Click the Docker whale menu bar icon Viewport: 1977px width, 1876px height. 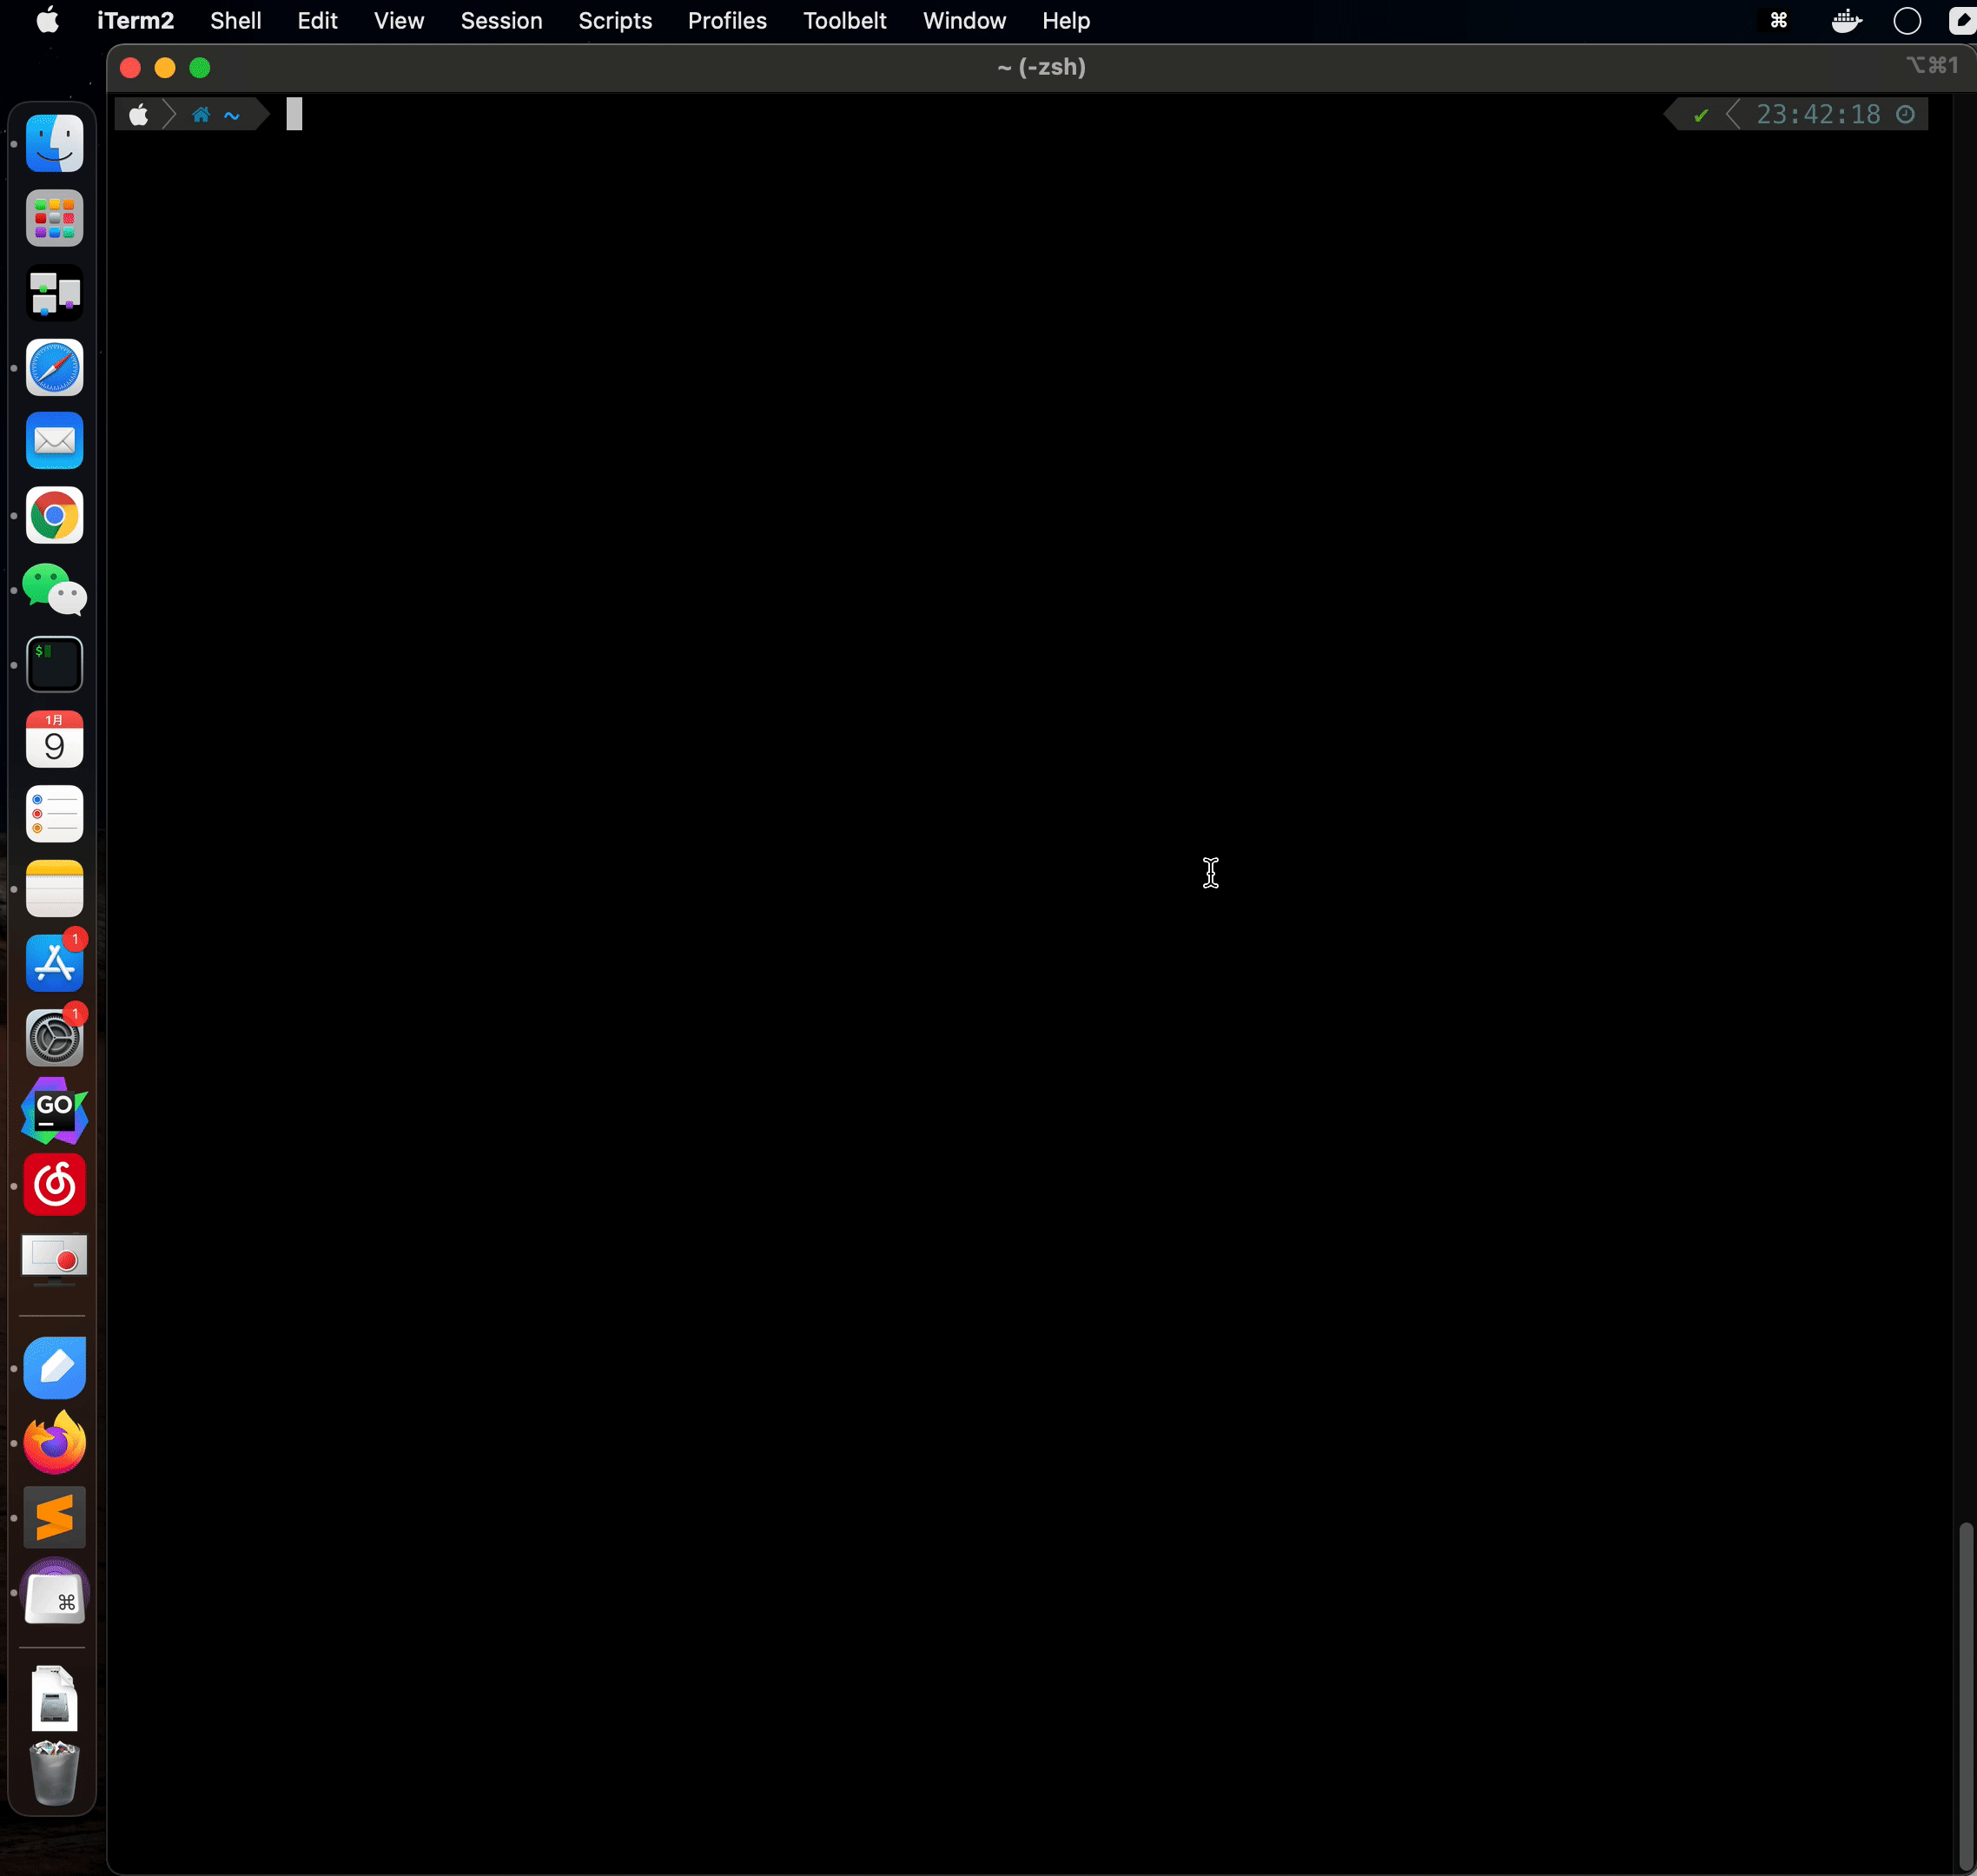[x=1845, y=21]
